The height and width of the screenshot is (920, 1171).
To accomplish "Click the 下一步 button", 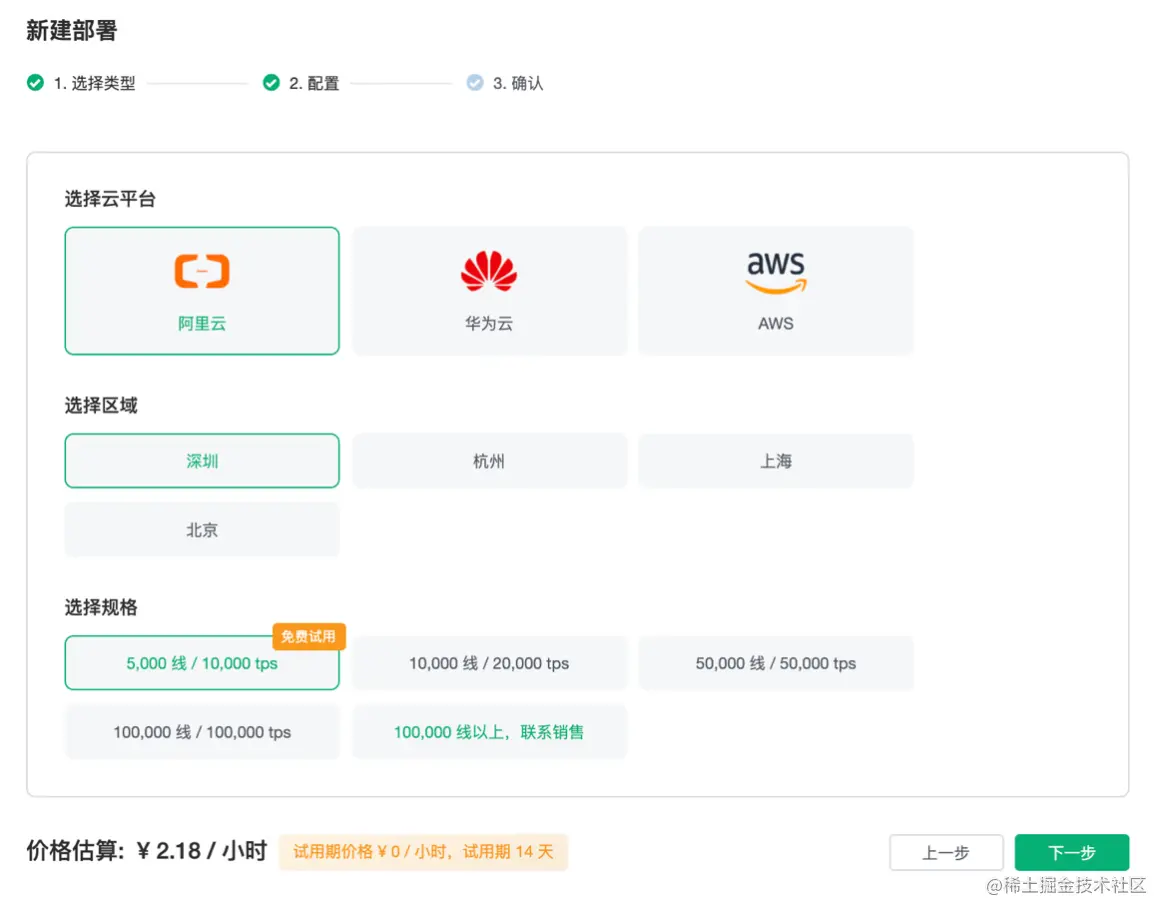I will coord(1071,852).
